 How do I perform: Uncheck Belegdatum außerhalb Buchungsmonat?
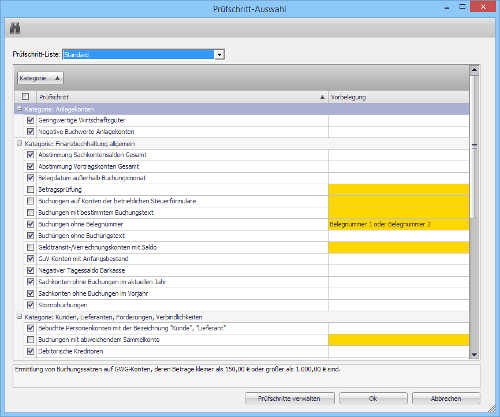click(x=30, y=178)
